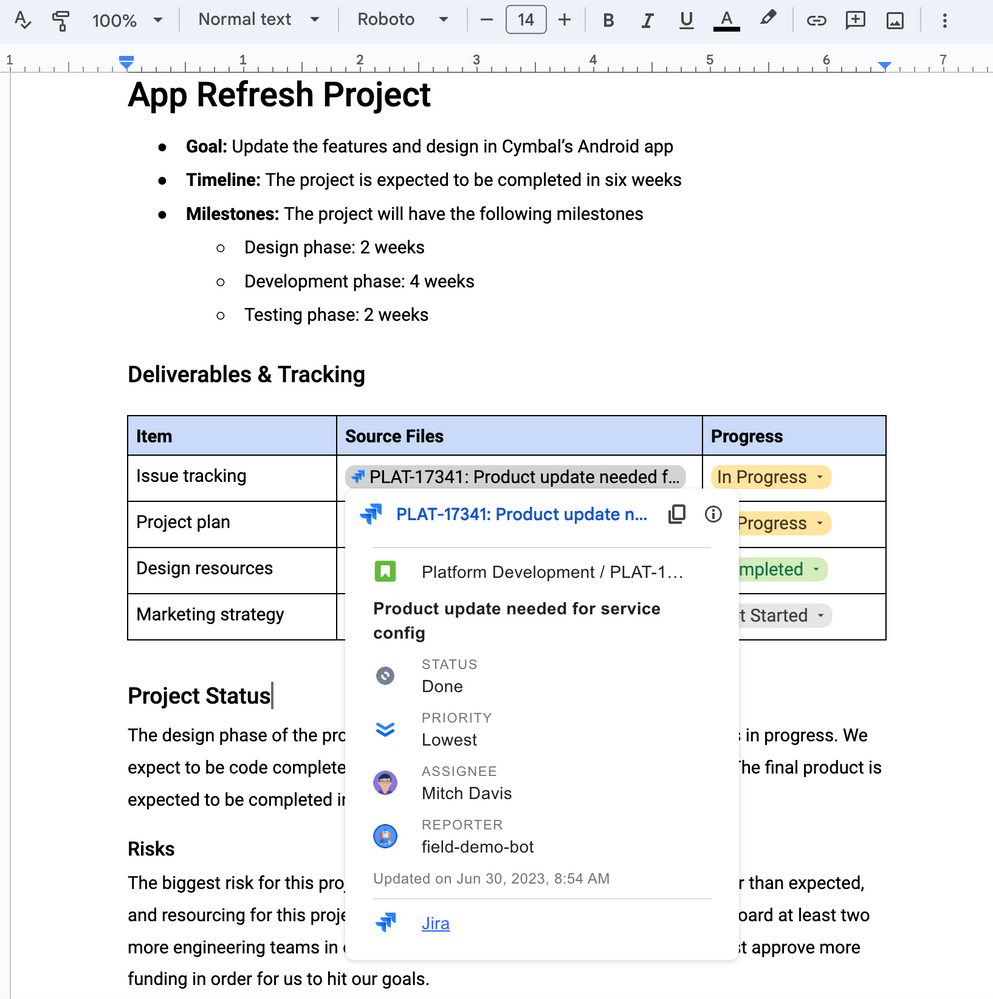Open the PLAT-17341 title link in the preview card
993x999 pixels.
[x=522, y=514]
